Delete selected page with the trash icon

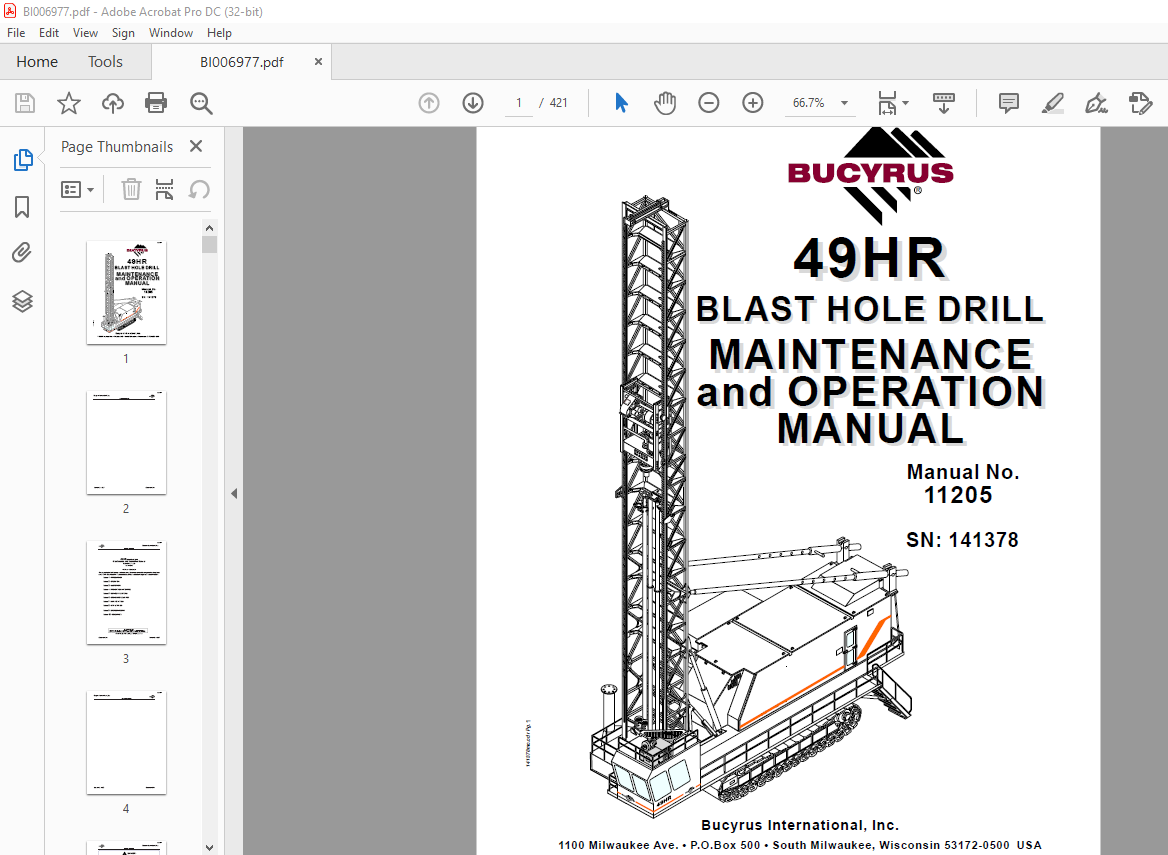131,189
